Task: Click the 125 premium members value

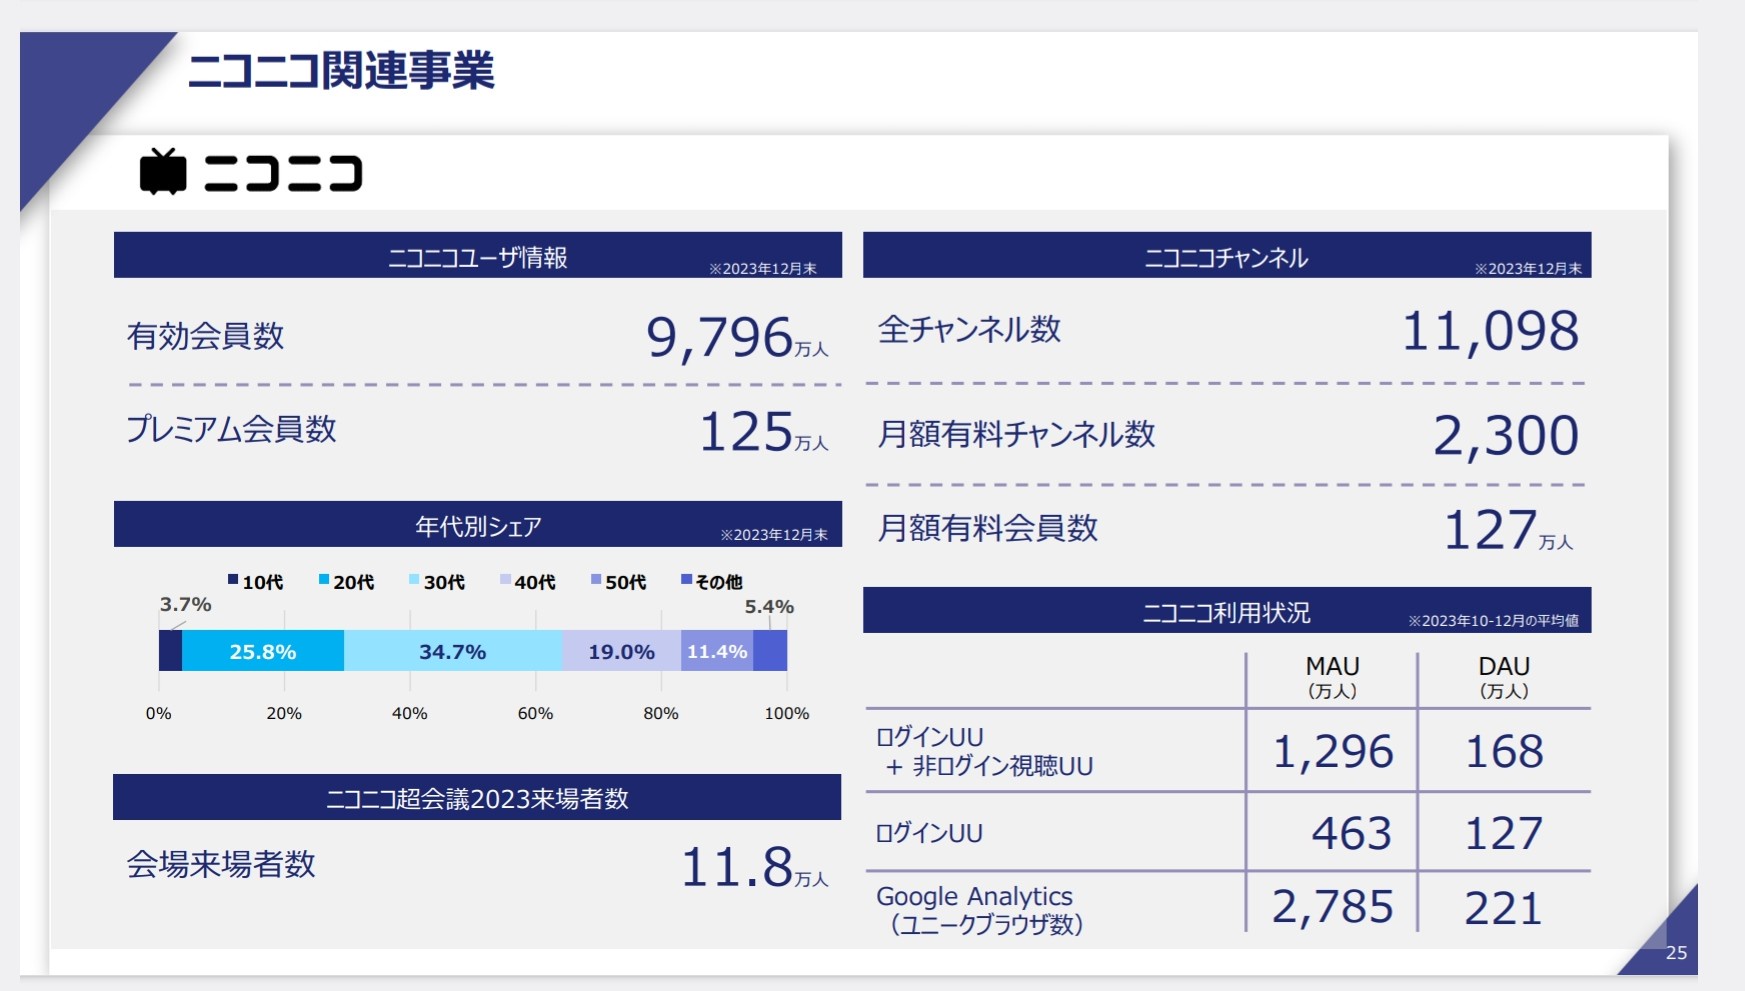Action: [746, 432]
